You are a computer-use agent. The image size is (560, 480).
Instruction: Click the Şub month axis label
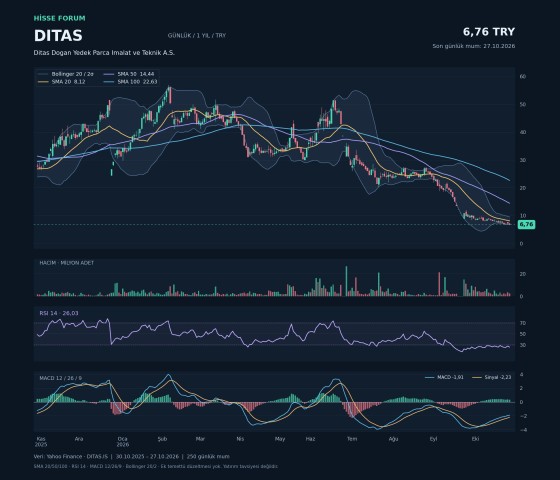click(162, 439)
